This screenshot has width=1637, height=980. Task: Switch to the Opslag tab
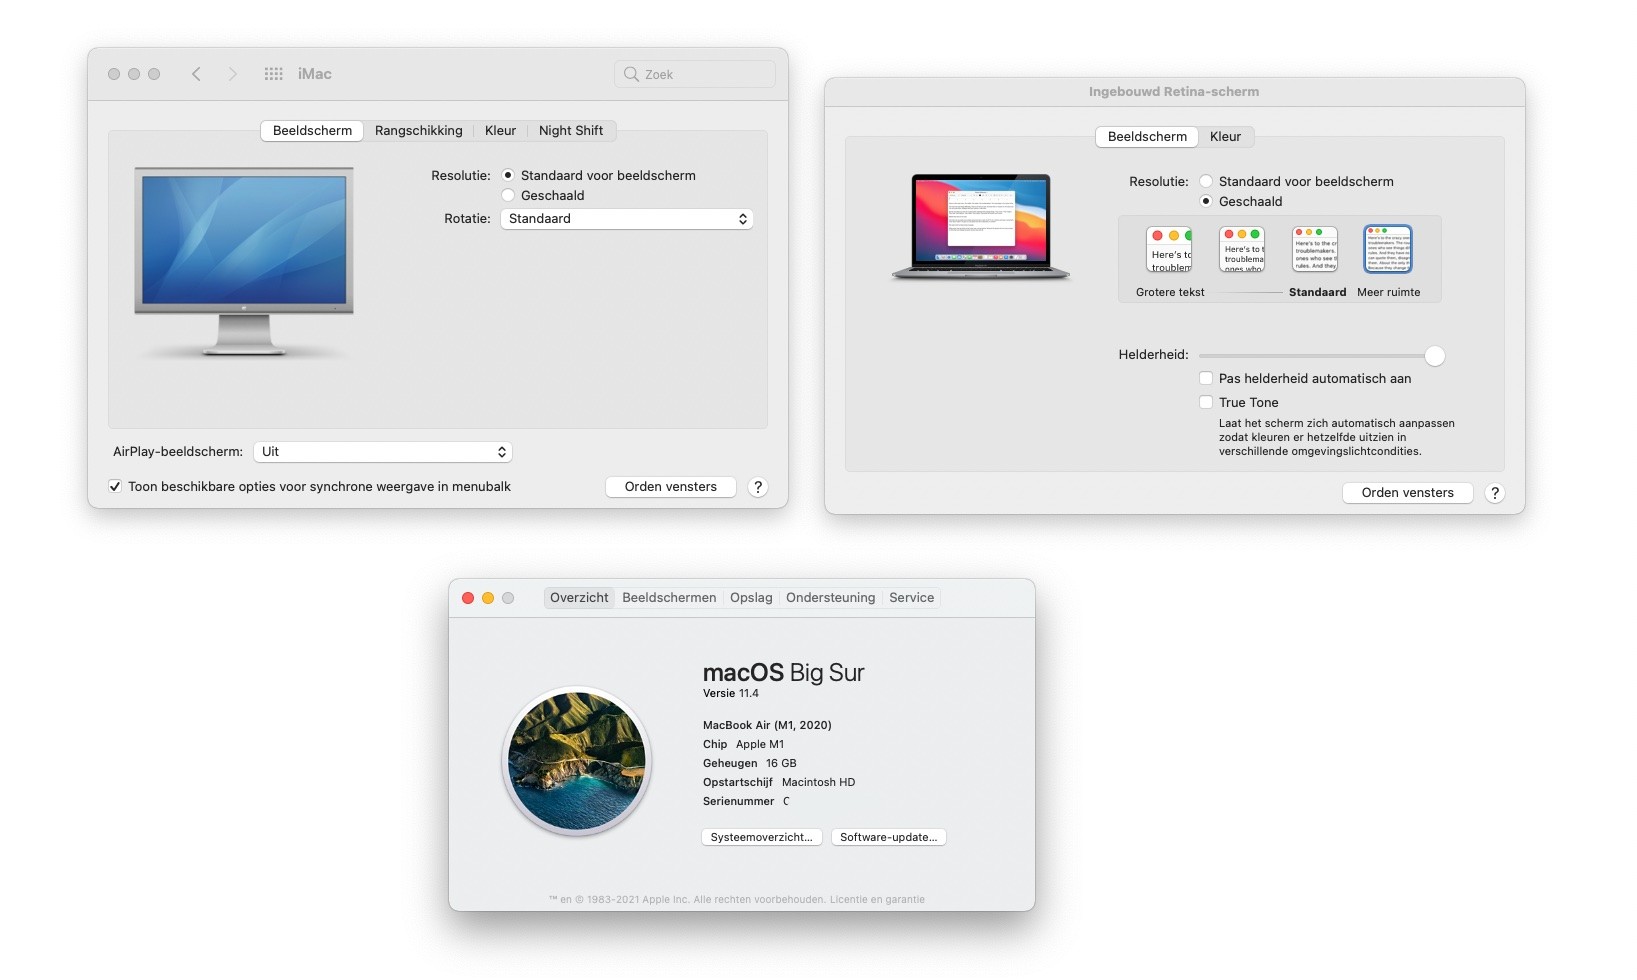(x=751, y=598)
